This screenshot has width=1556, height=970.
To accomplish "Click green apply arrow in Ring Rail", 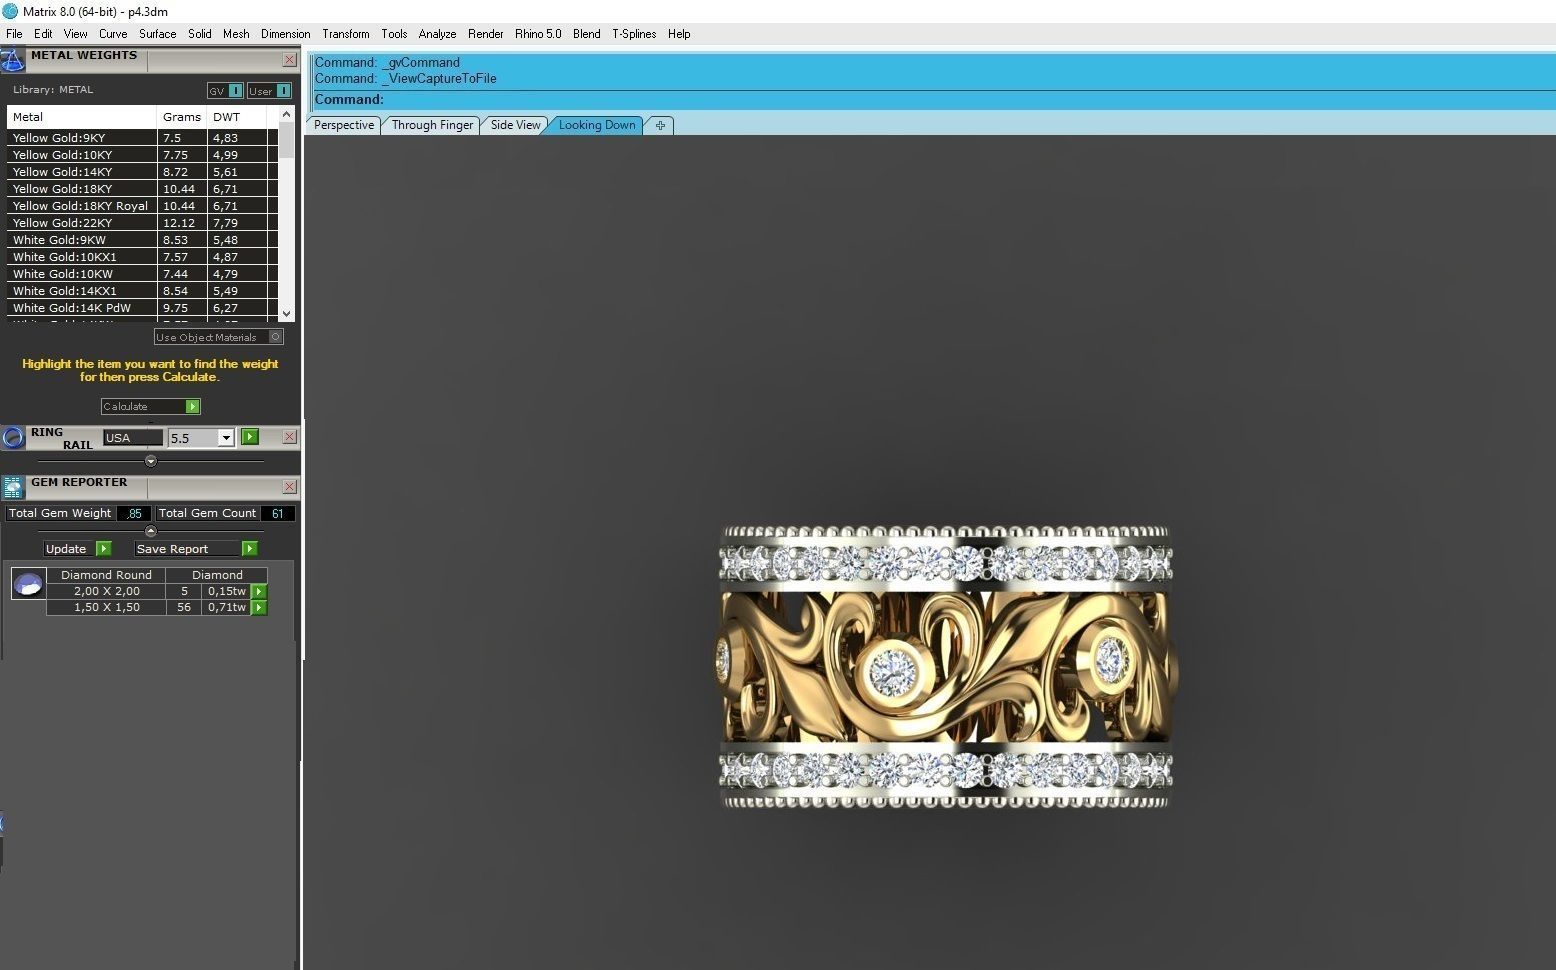I will tap(250, 437).
